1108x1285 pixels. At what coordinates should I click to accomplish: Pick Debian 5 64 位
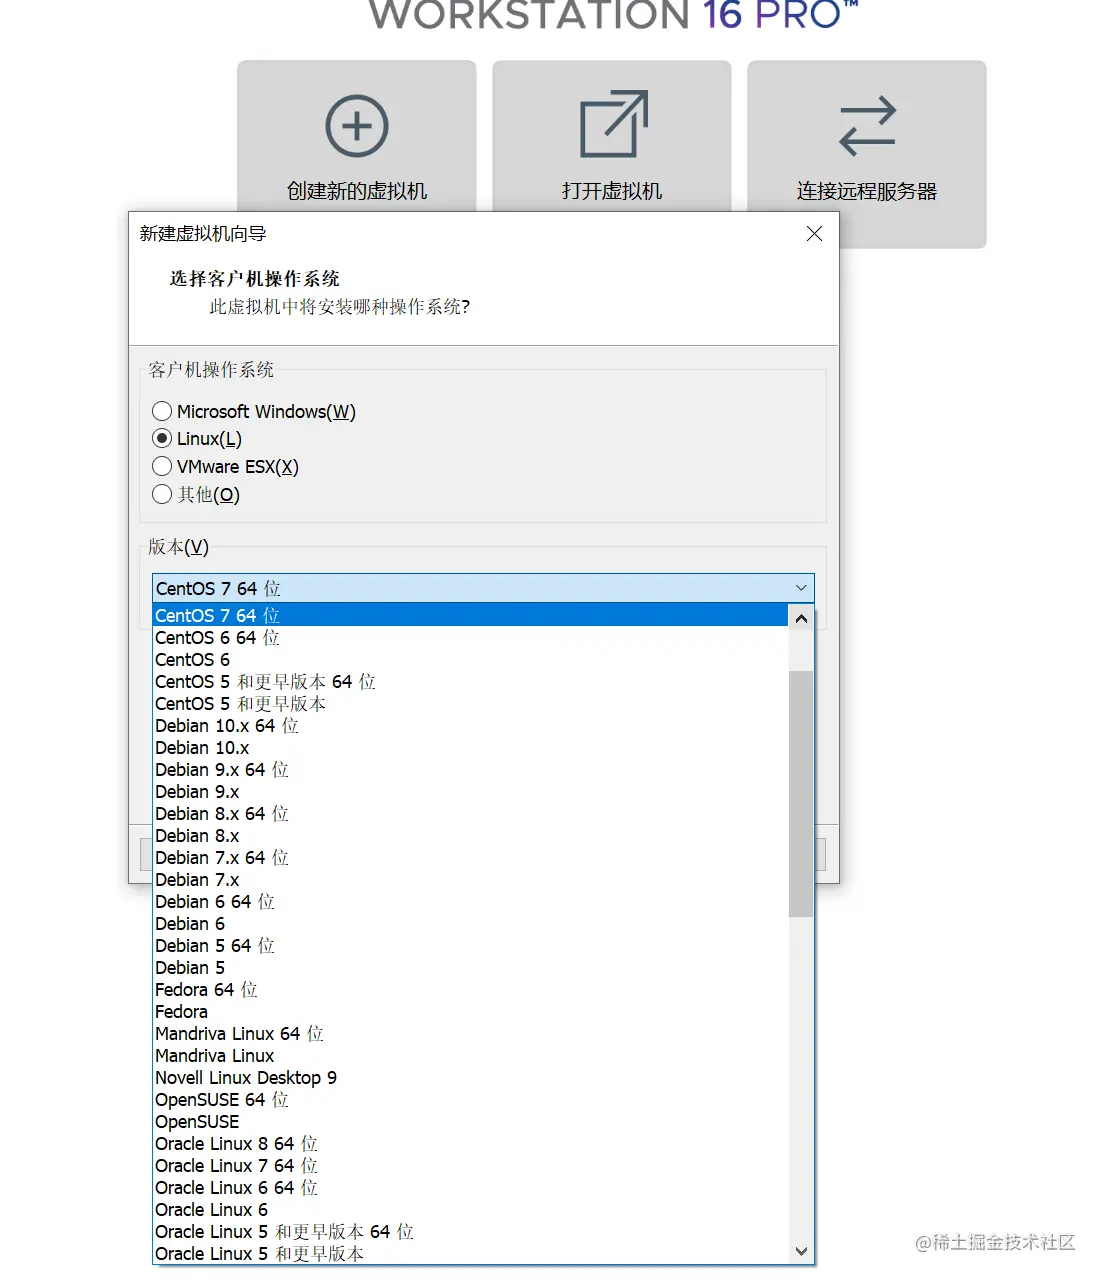[470, 945]
